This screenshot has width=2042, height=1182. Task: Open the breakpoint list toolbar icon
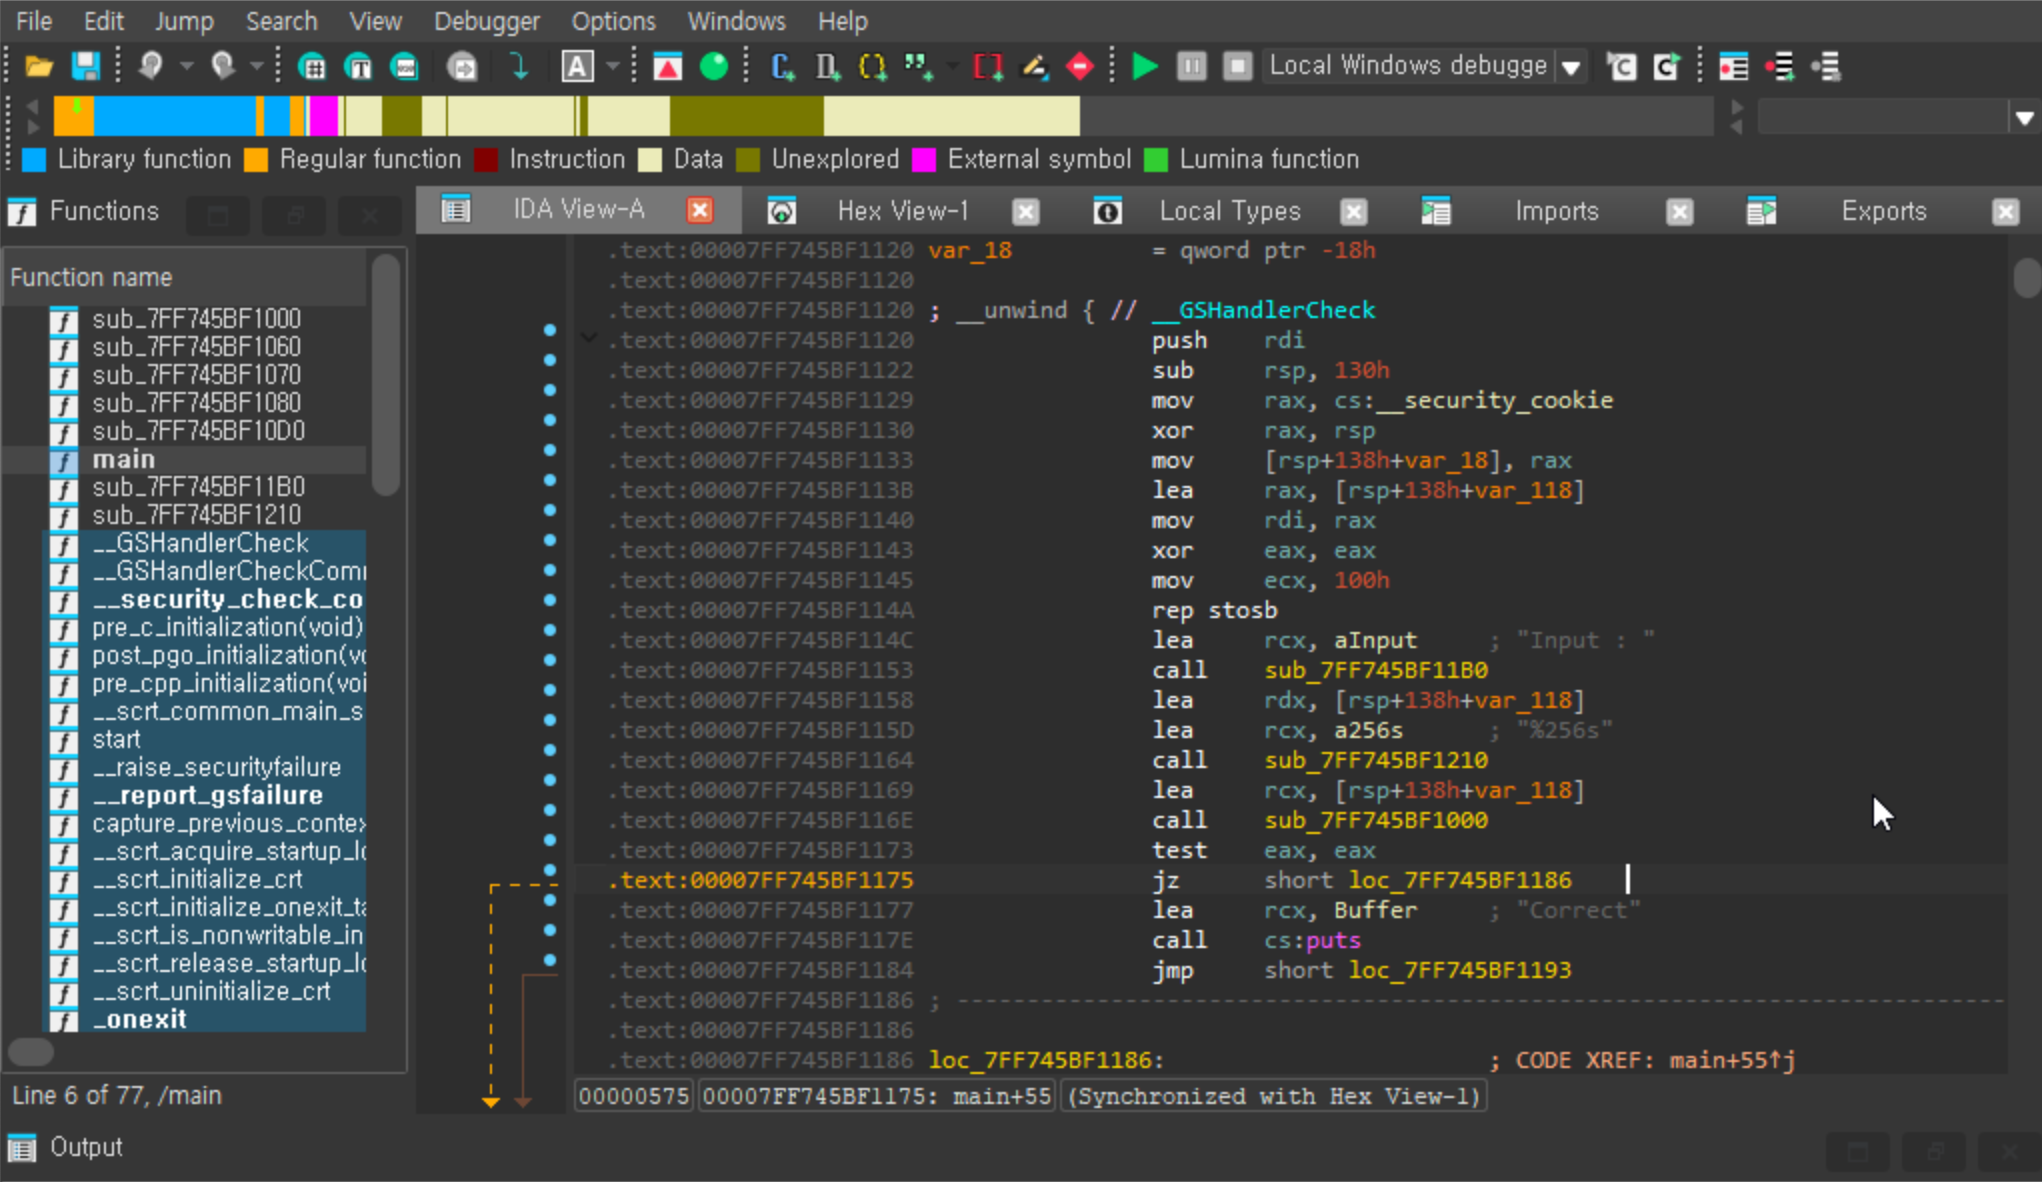(x=1733, y=67)
